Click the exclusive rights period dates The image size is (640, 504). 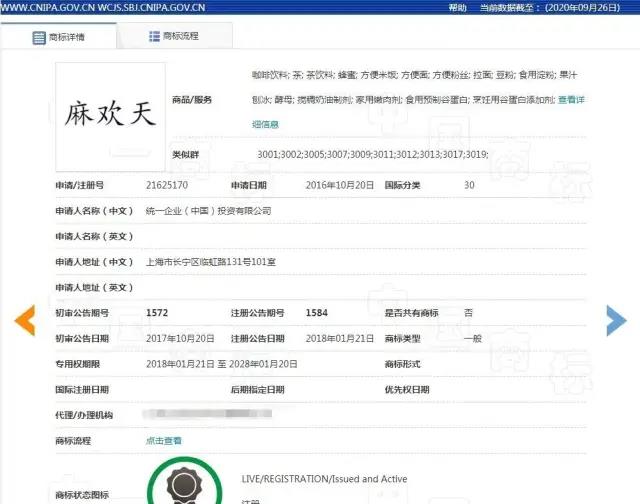coord(221,364)
